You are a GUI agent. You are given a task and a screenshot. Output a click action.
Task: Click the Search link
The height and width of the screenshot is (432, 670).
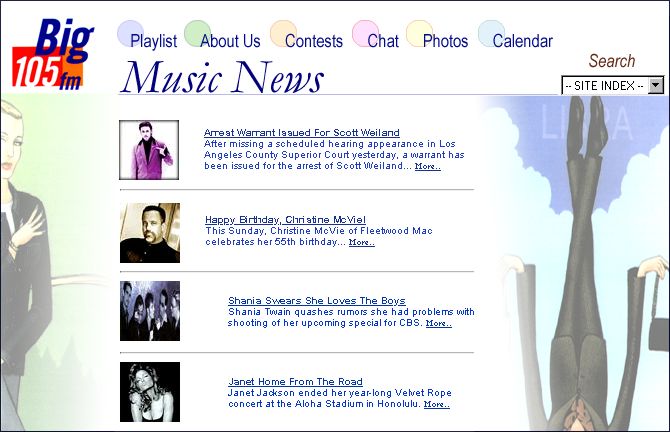point(612,61)
